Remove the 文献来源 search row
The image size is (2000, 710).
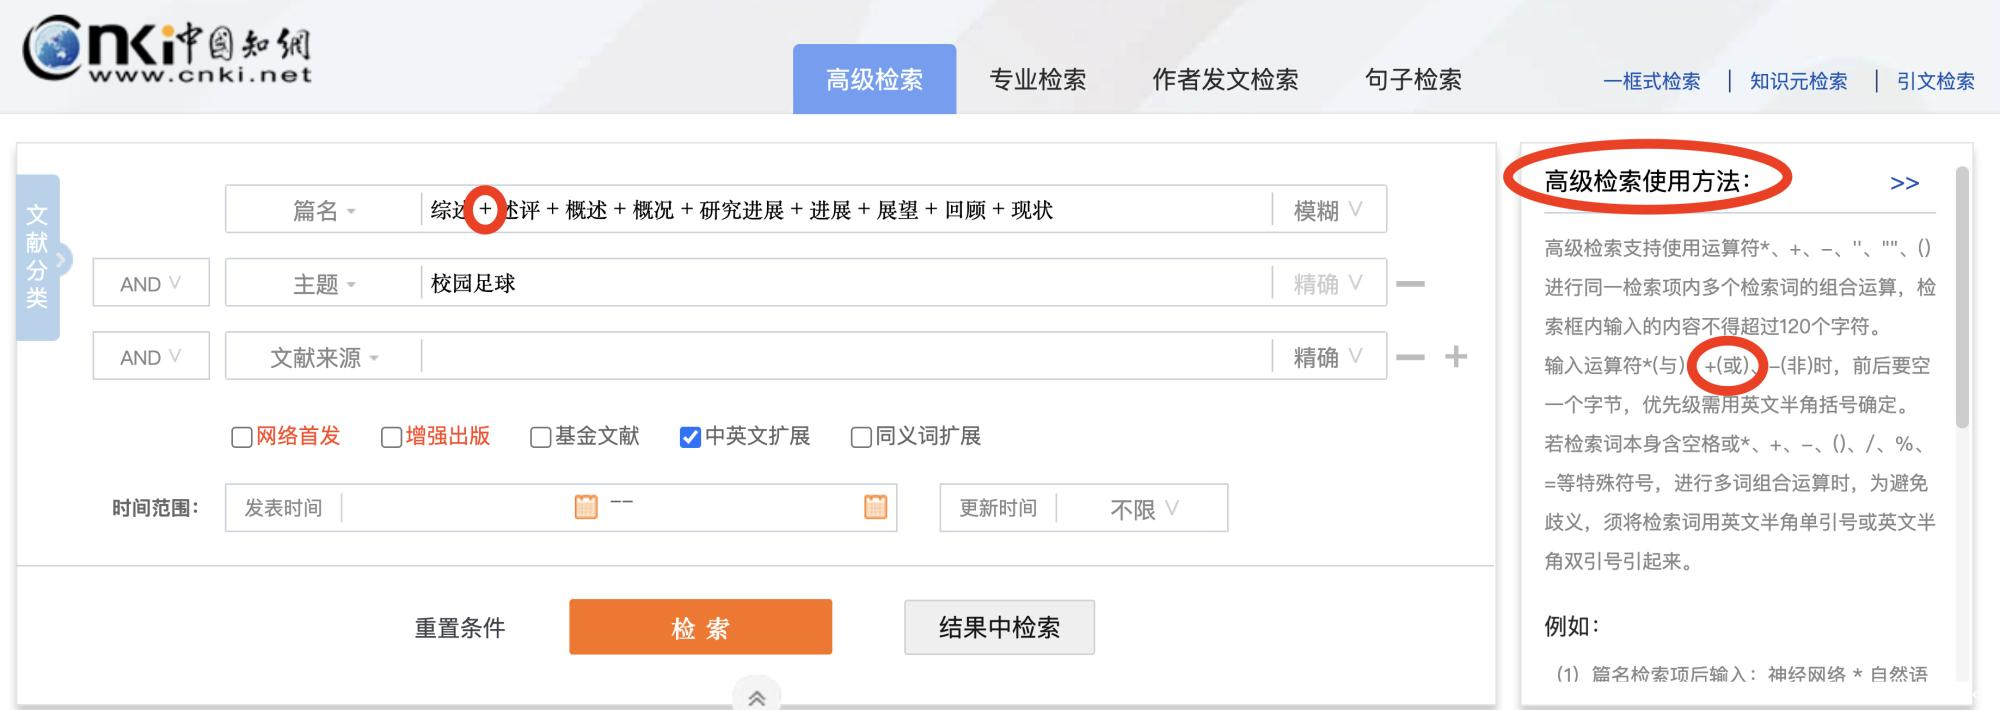(1410, 357)
